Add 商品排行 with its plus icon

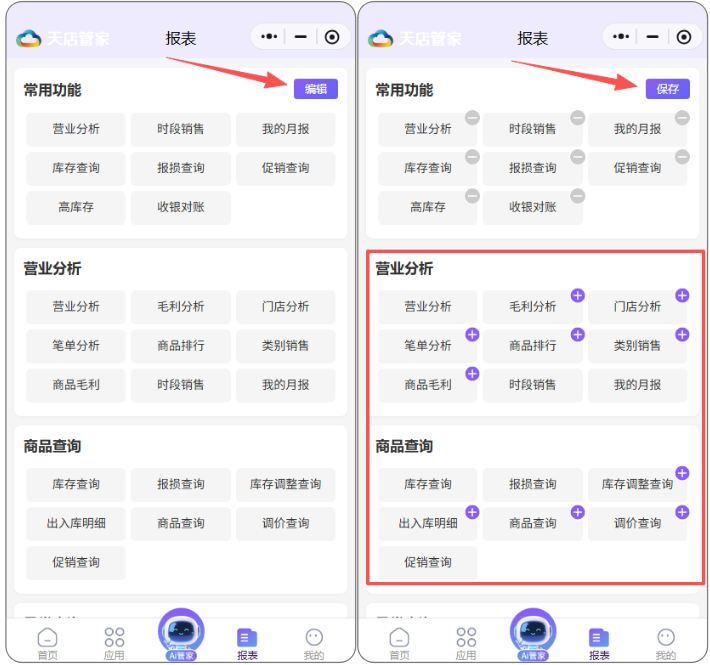point(577,334)
